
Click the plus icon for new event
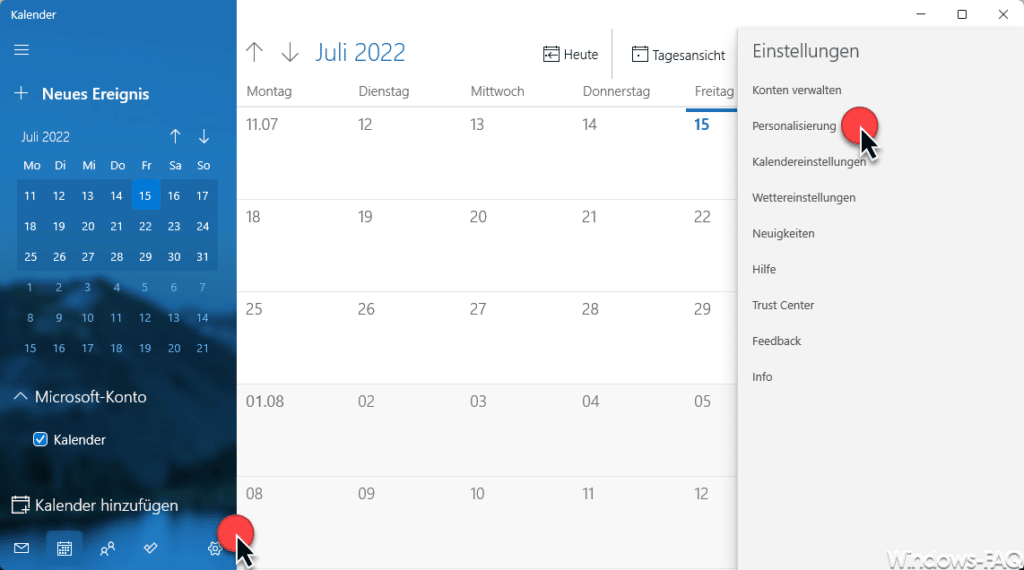[x=21, y=93]
